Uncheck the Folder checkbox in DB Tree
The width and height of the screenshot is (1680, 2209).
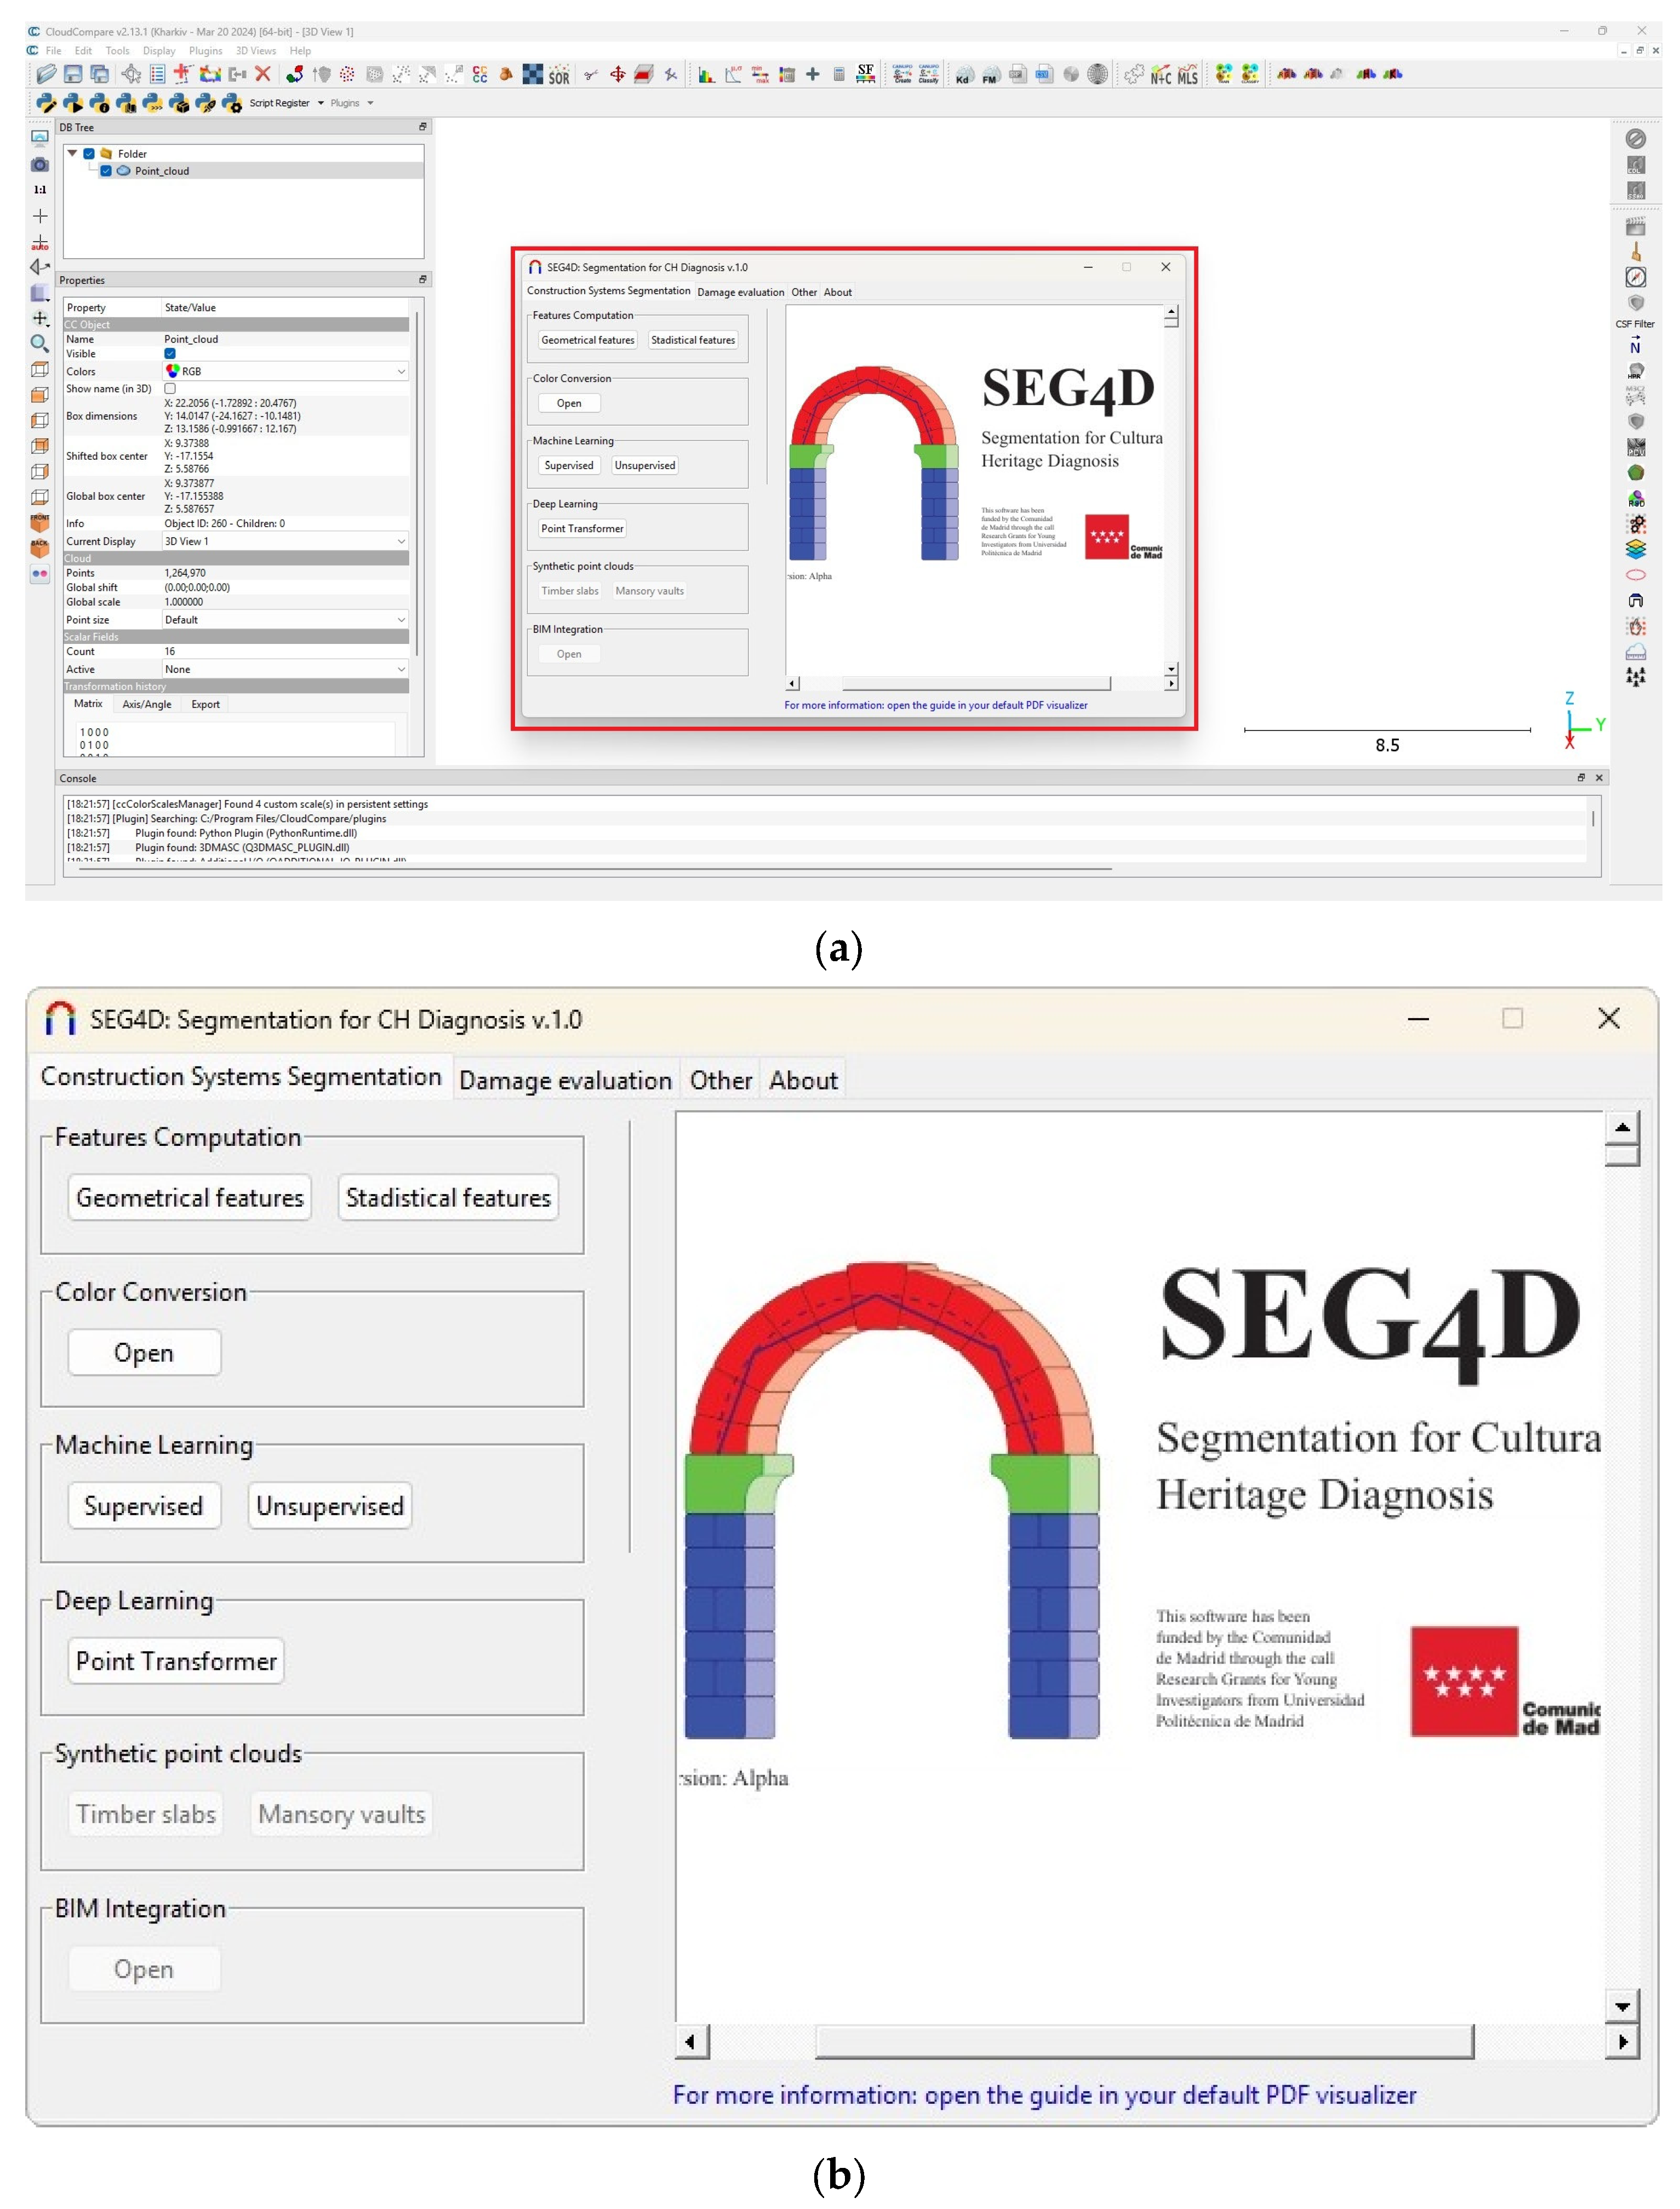tap(89, 154)
